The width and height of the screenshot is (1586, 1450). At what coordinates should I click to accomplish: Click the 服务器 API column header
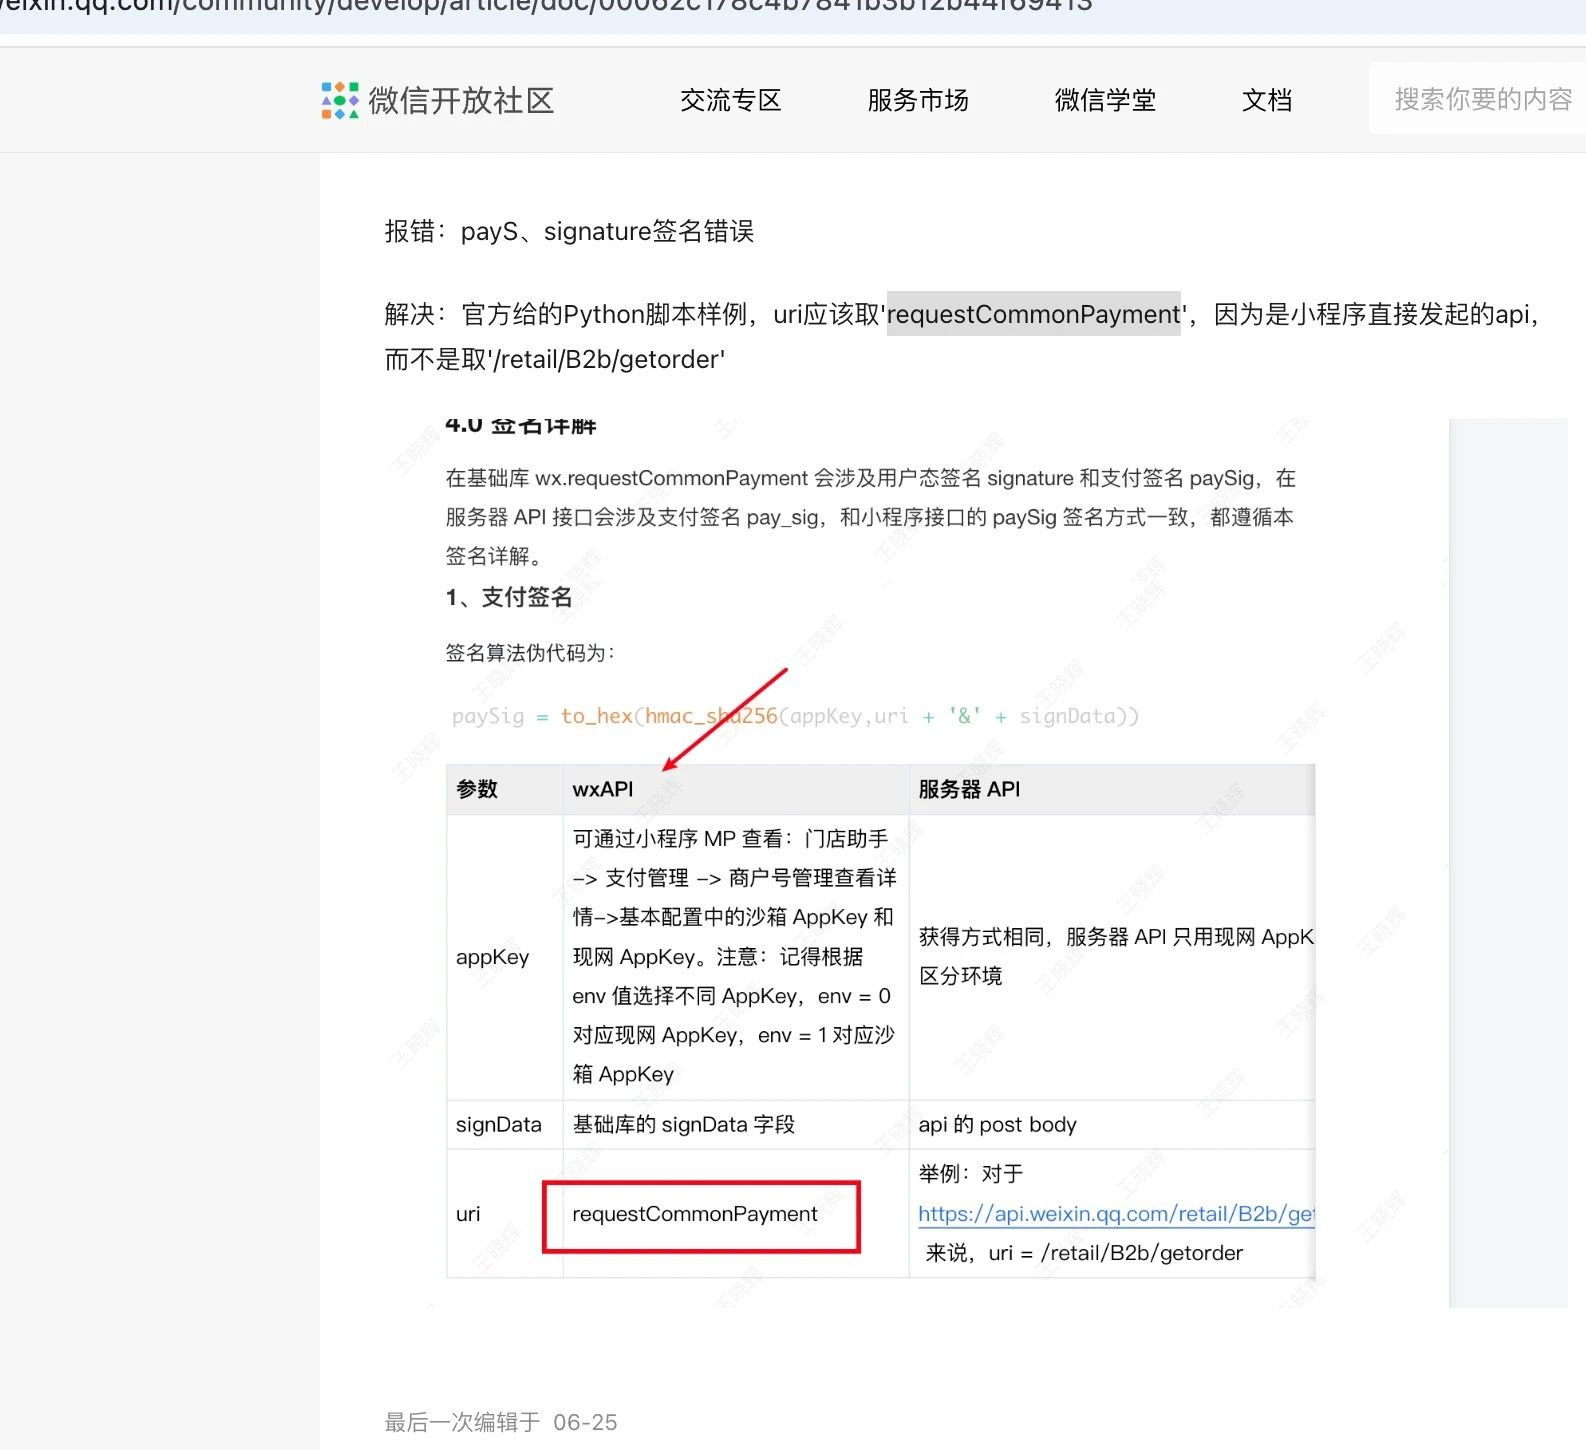pos(1112,789)
